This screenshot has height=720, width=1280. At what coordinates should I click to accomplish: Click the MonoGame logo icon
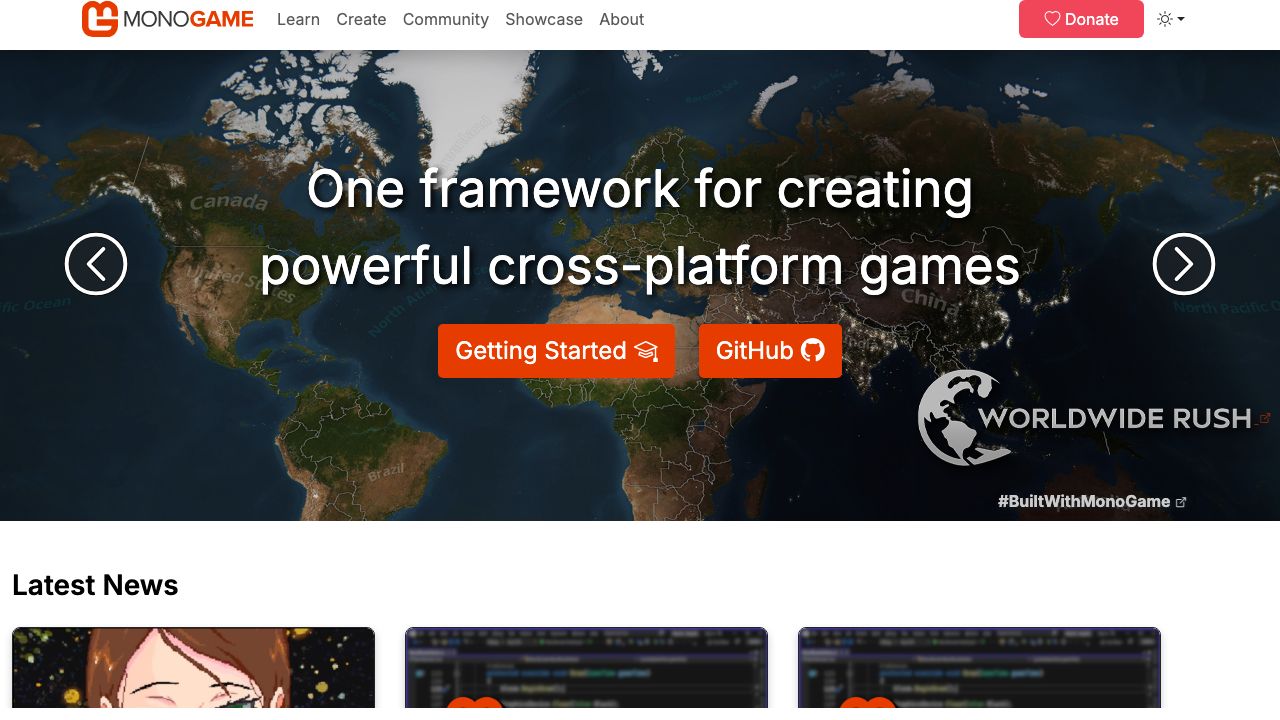pos(100,19)
